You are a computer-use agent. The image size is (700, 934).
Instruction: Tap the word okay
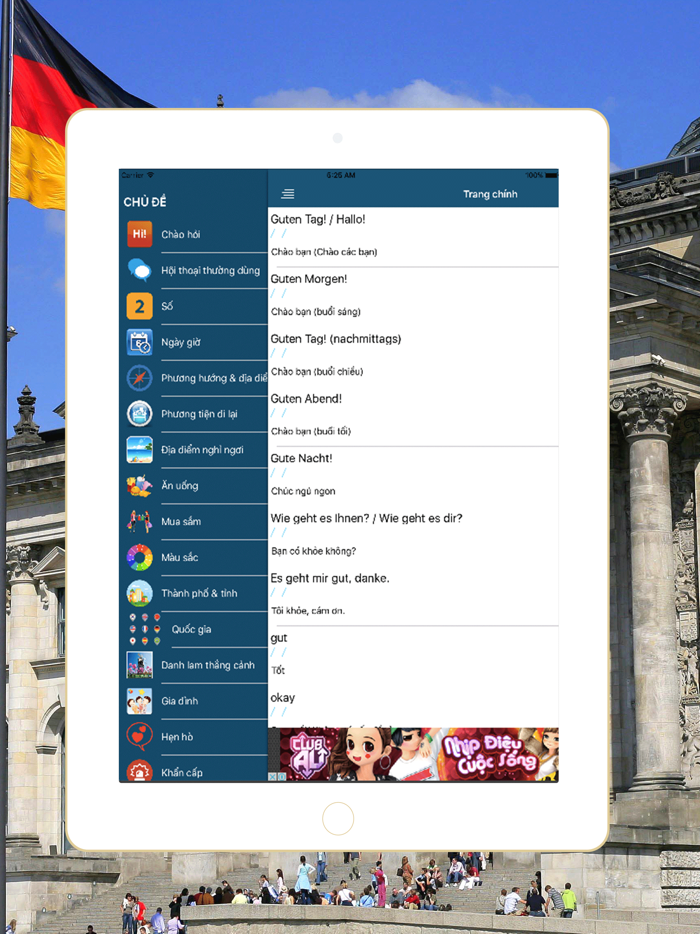283,698
